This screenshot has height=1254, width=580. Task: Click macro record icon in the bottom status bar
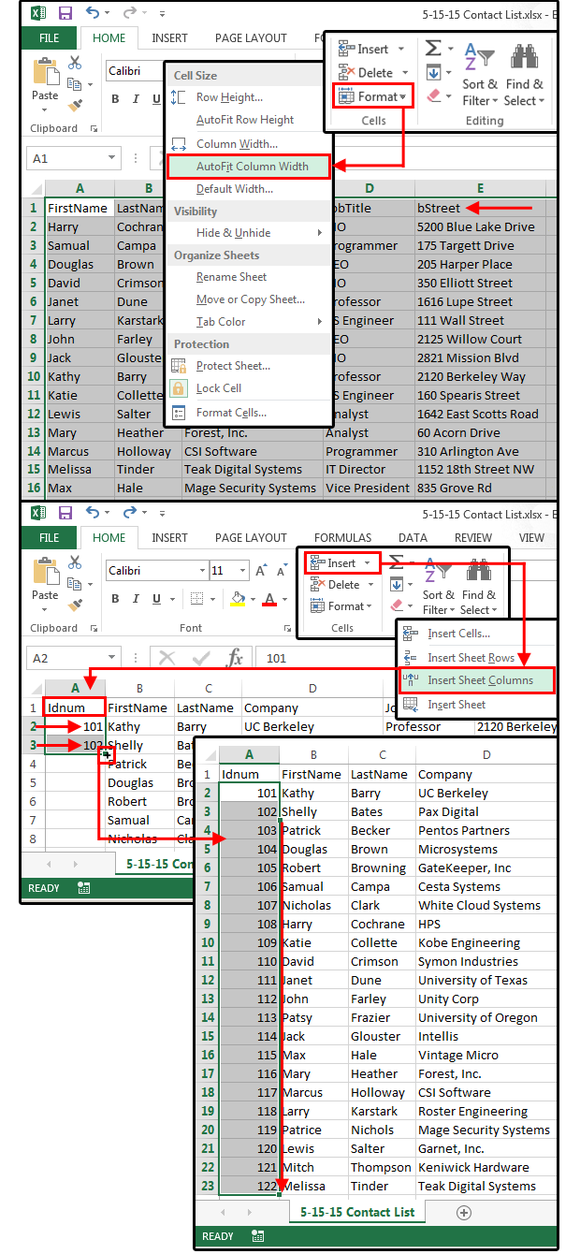click(x=258, y=1236)
